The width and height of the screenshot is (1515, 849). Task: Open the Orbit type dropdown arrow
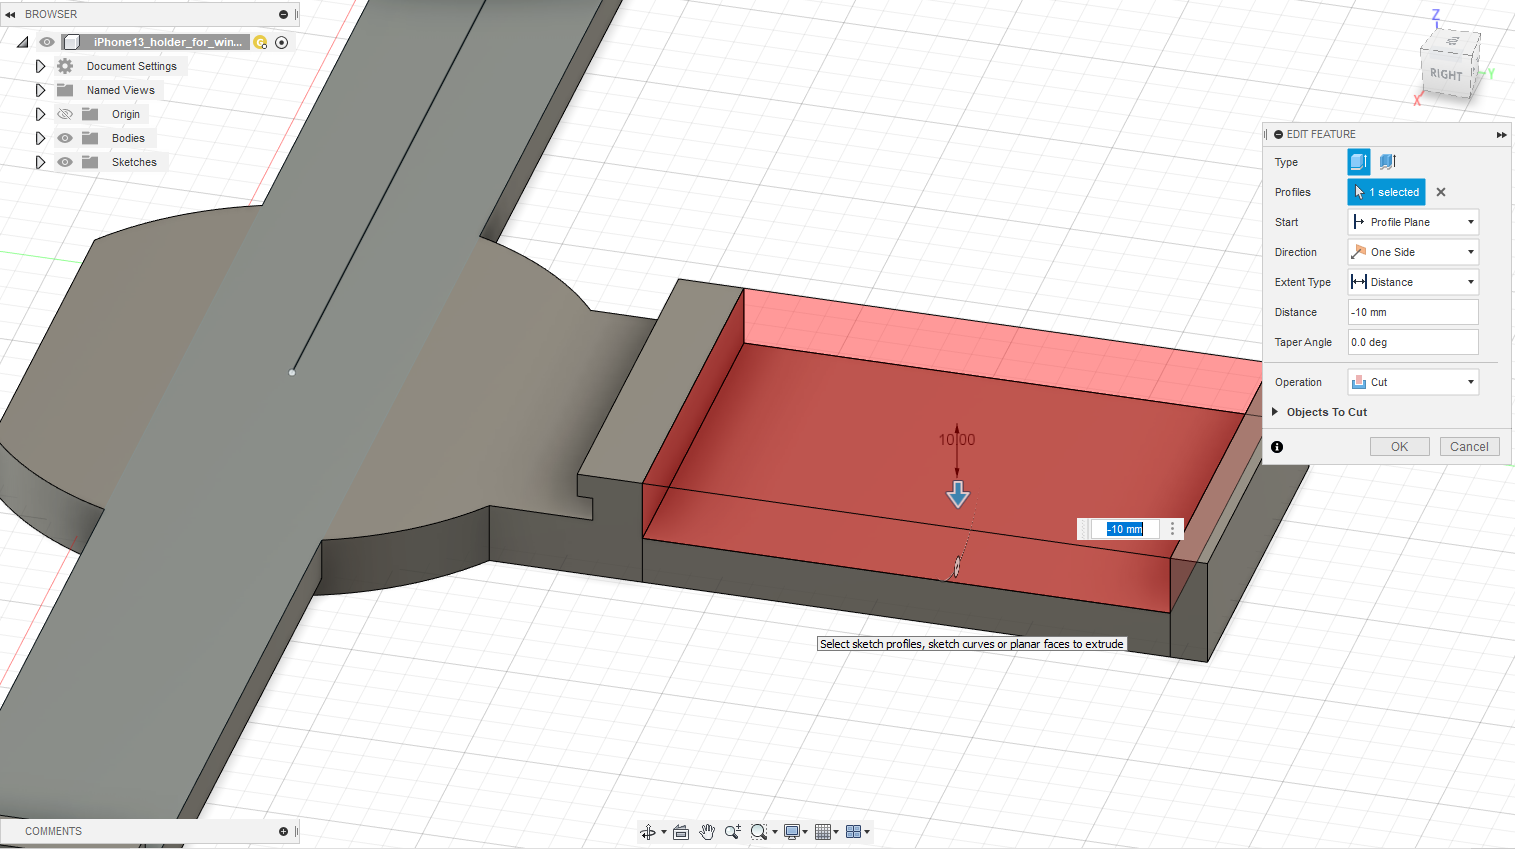663,832
